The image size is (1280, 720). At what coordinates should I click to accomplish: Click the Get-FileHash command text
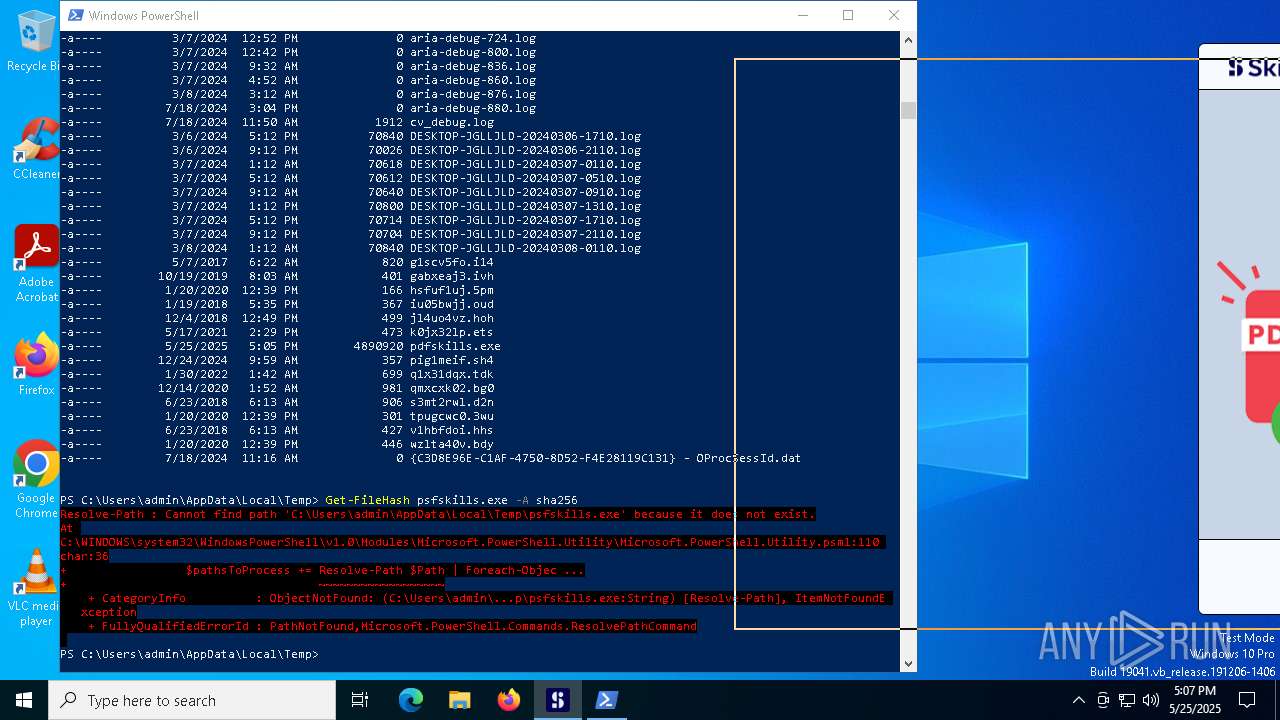pos(367,500)
